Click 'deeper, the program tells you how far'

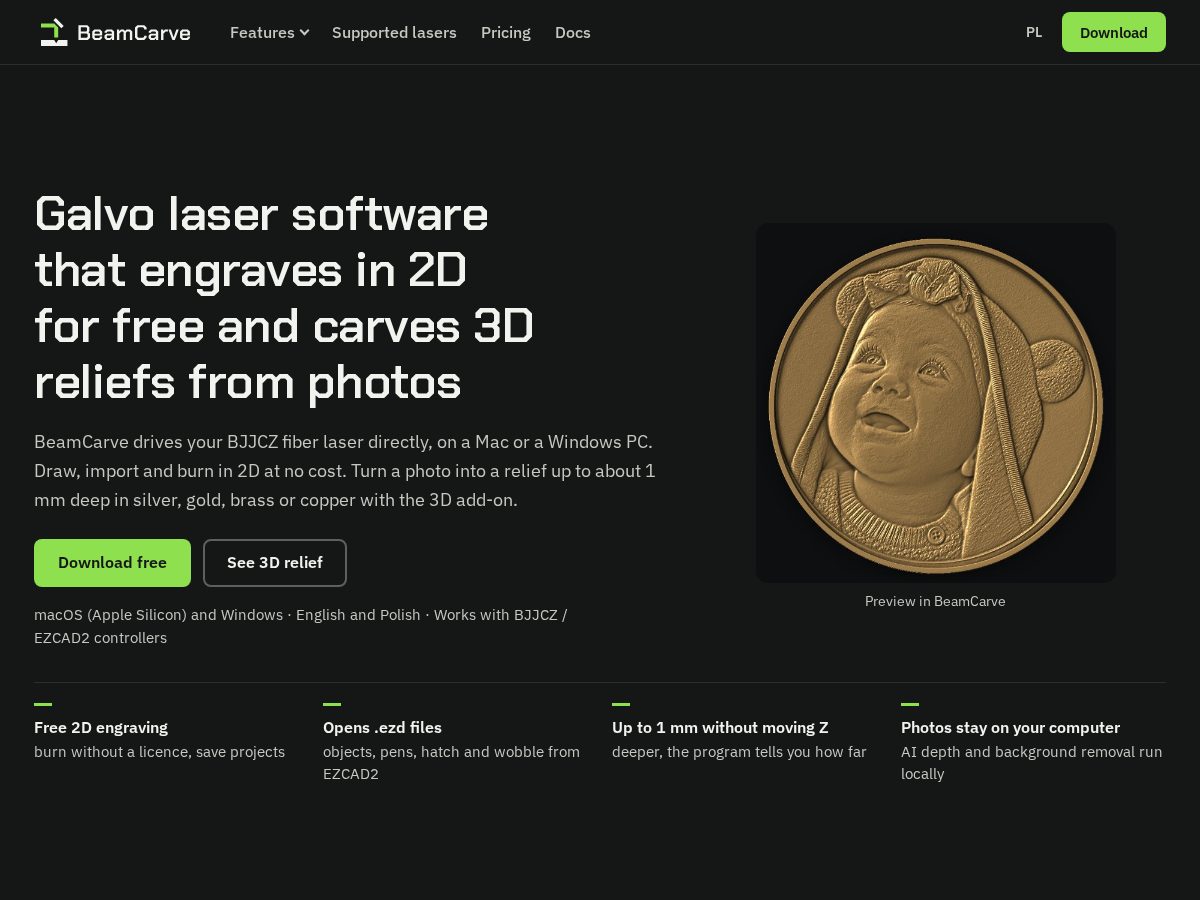739,752
